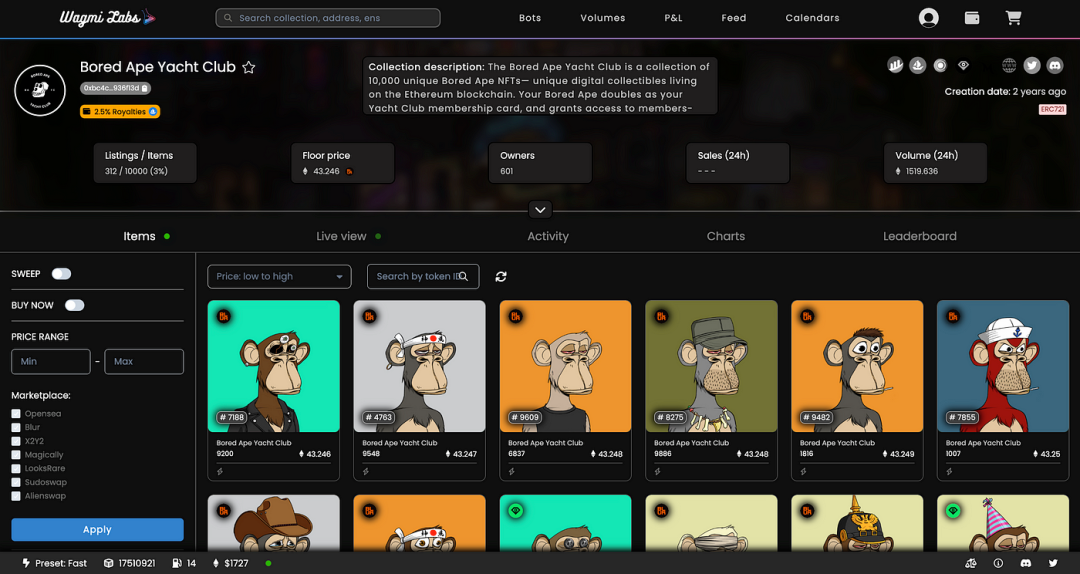Open ape #7188 thumbnail
The width and height of the screenshot is (1080, 574).
point(273,366)
